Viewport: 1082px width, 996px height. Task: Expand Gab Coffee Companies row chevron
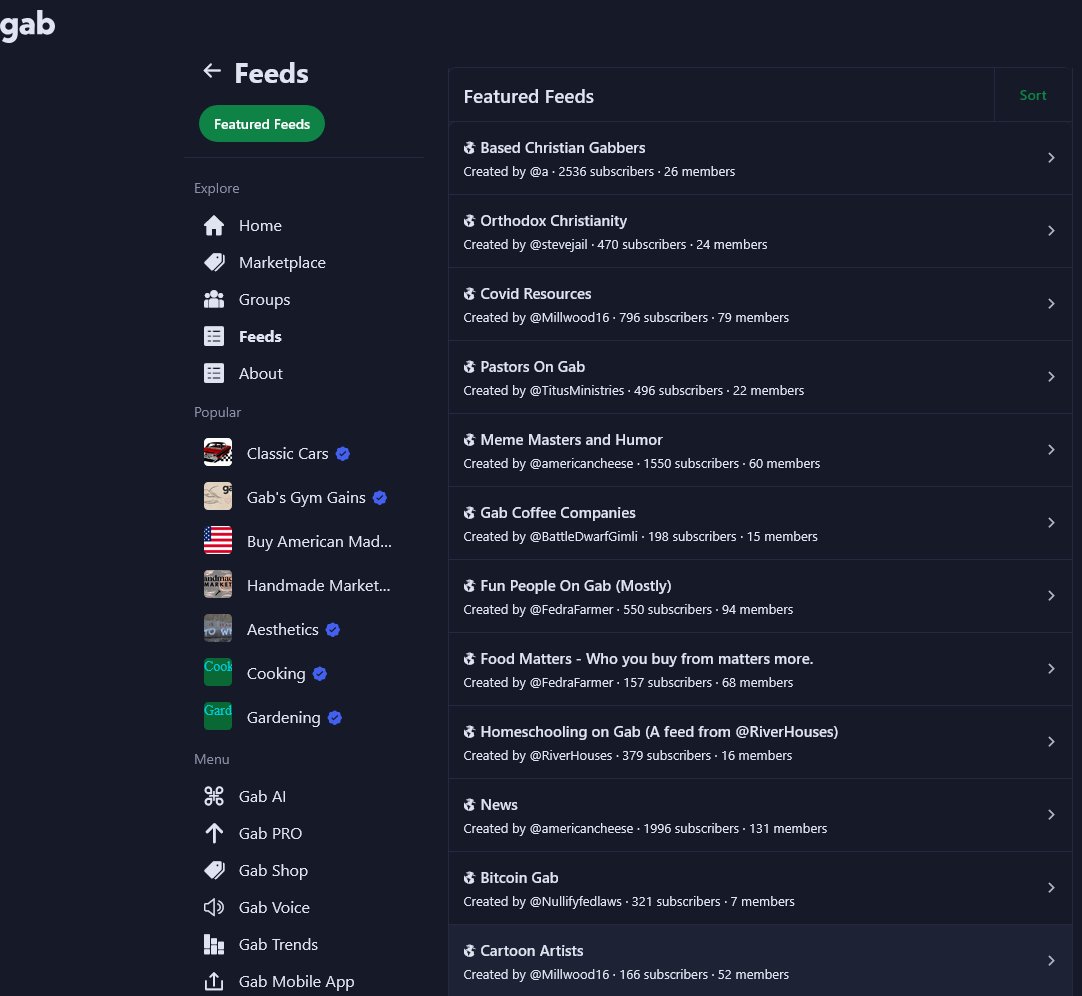(1051, 523)
